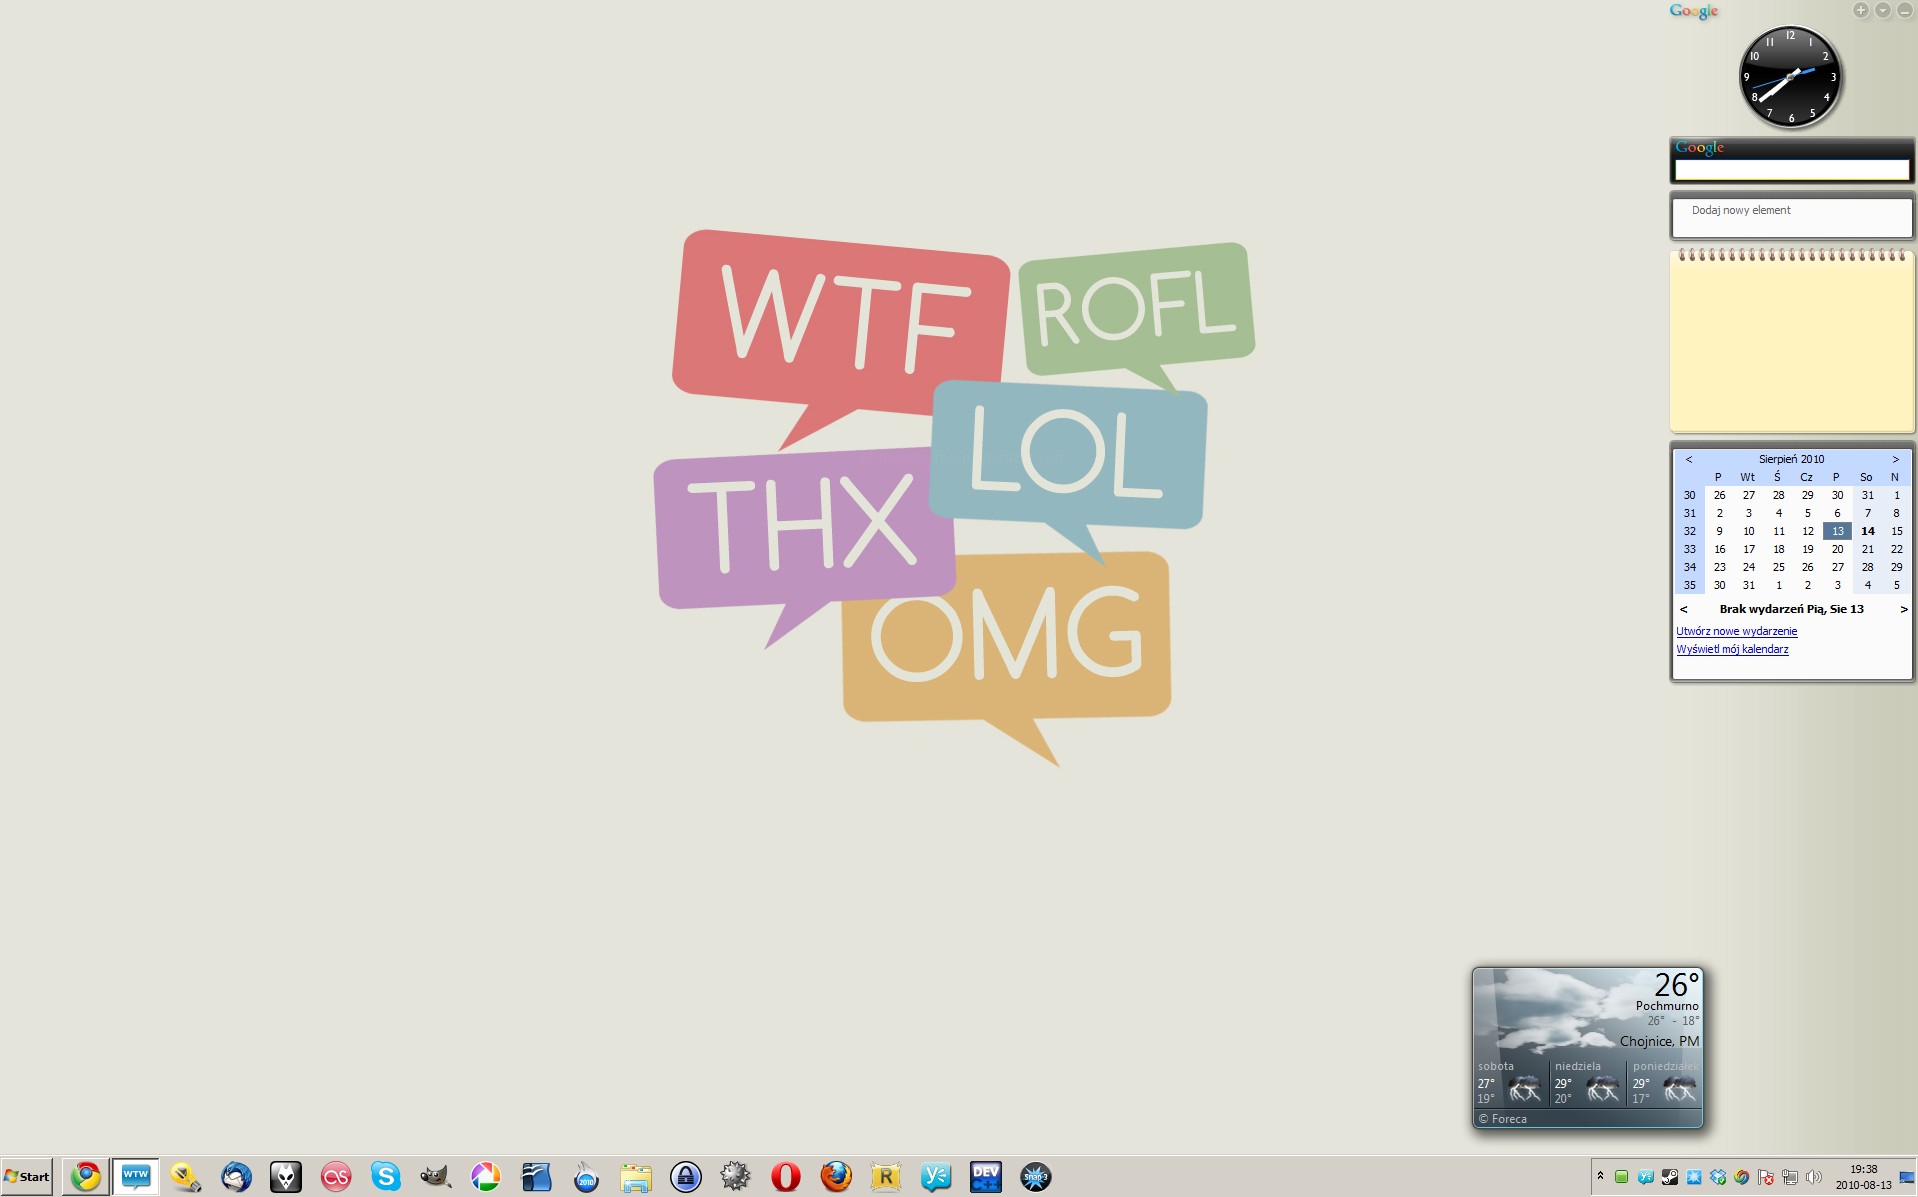1918x1197 pixels.
Task: Click into the yellow notepad gadget
Action: point(1792,345)
